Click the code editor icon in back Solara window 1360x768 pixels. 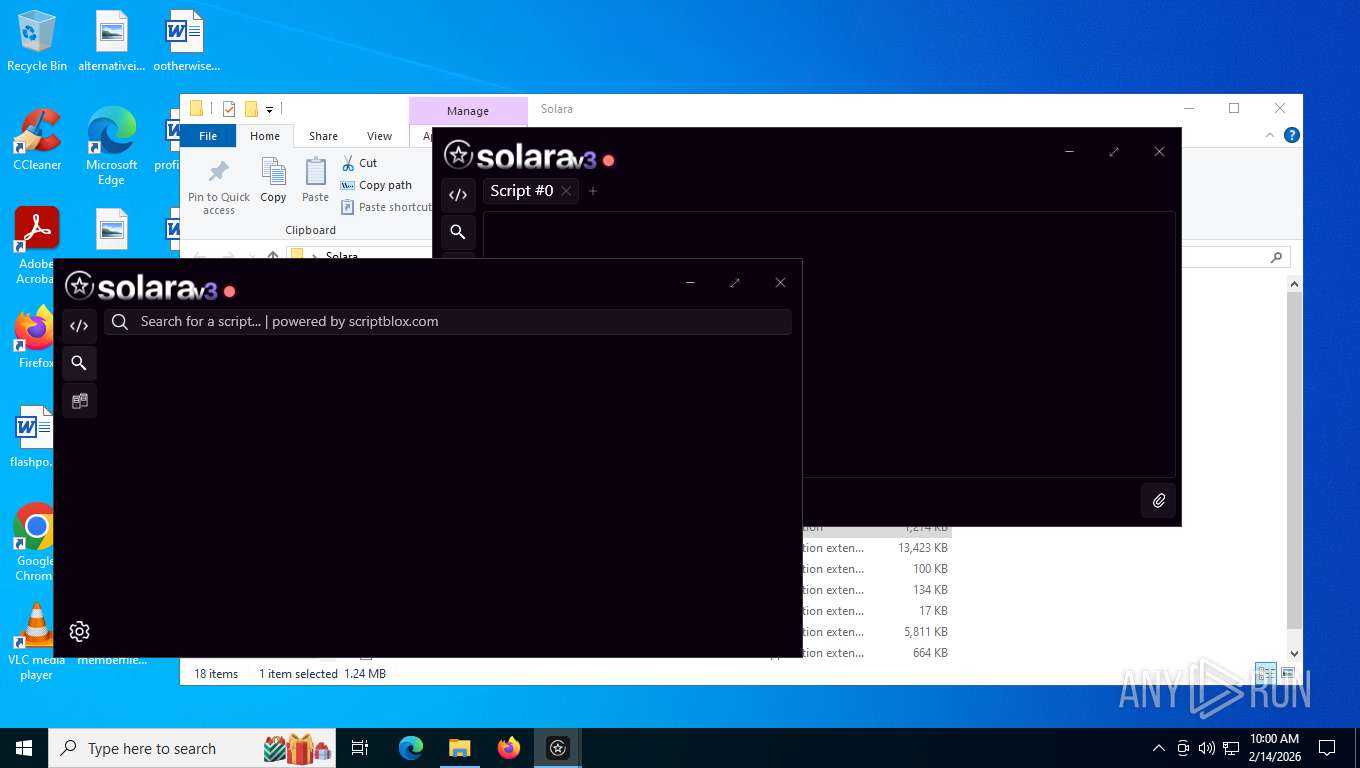pyautogui.click(x=458, y=195)
